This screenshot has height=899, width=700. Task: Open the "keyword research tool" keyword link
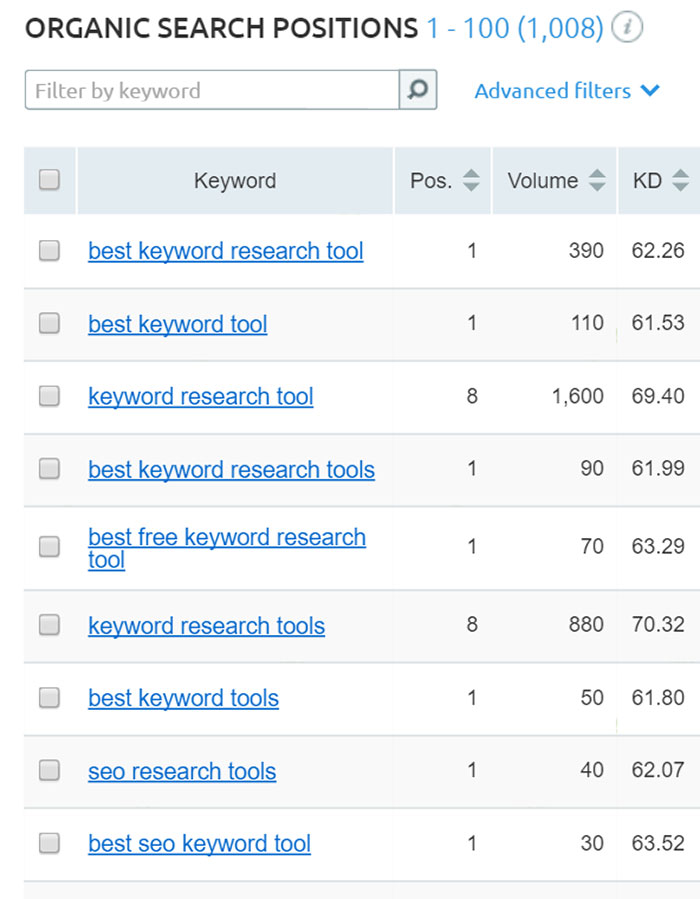(x=200, y=397)
